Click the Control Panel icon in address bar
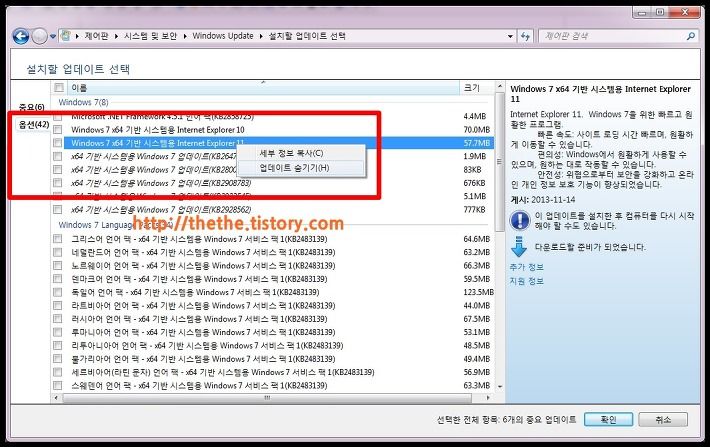This screenshot has height=447, width=710. tap(66, 36)
